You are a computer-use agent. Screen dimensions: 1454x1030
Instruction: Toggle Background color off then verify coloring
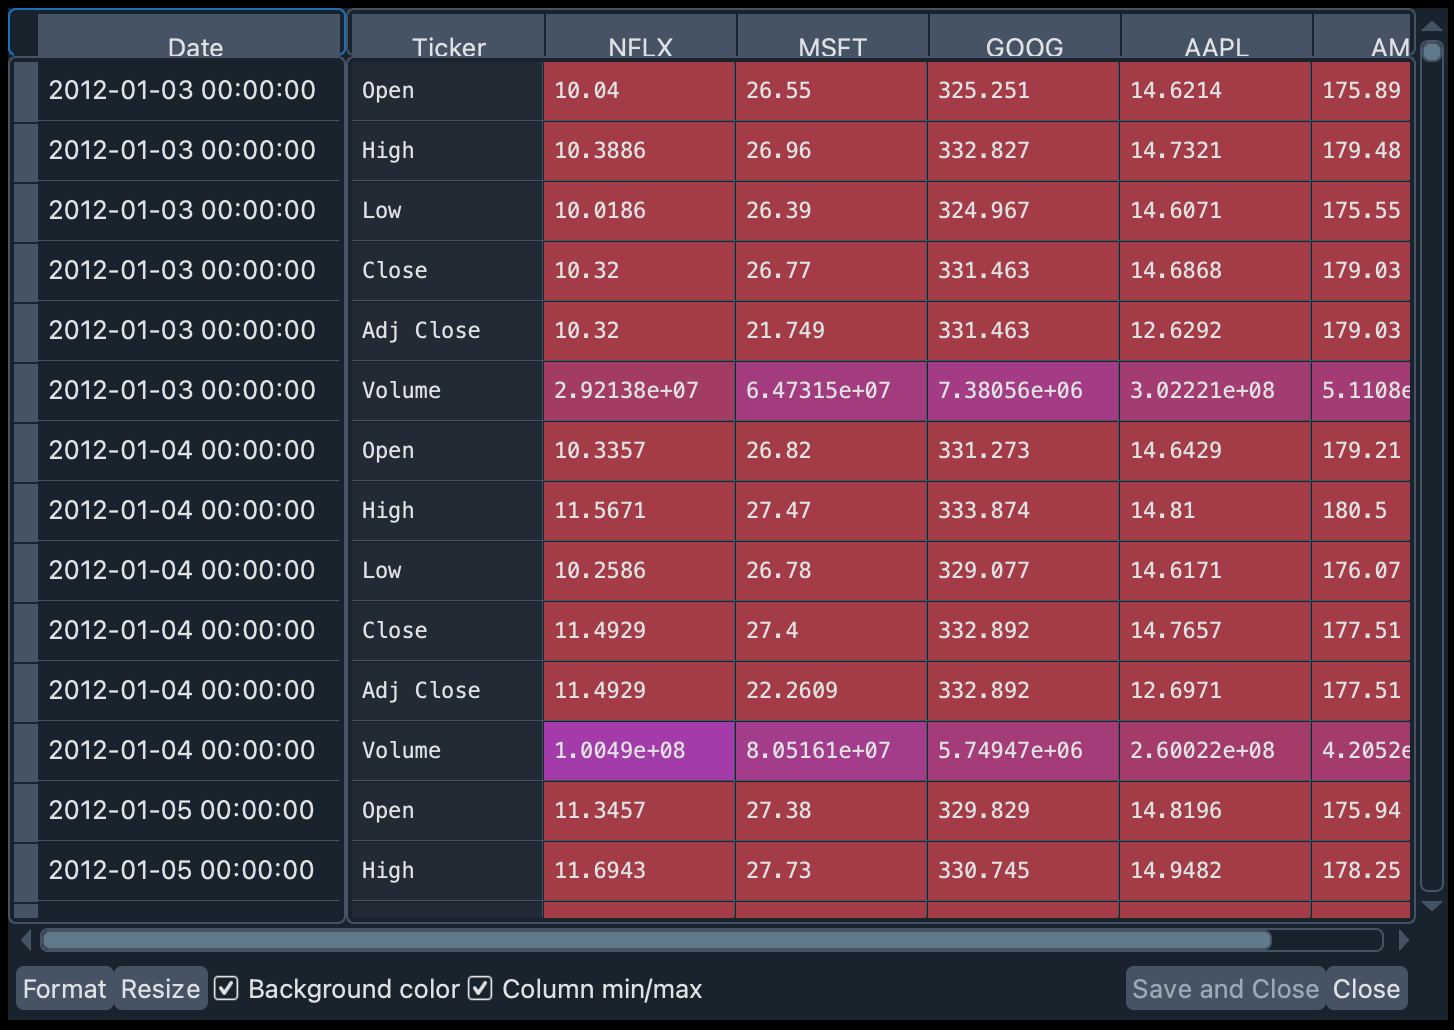click(x=226, y=988)
